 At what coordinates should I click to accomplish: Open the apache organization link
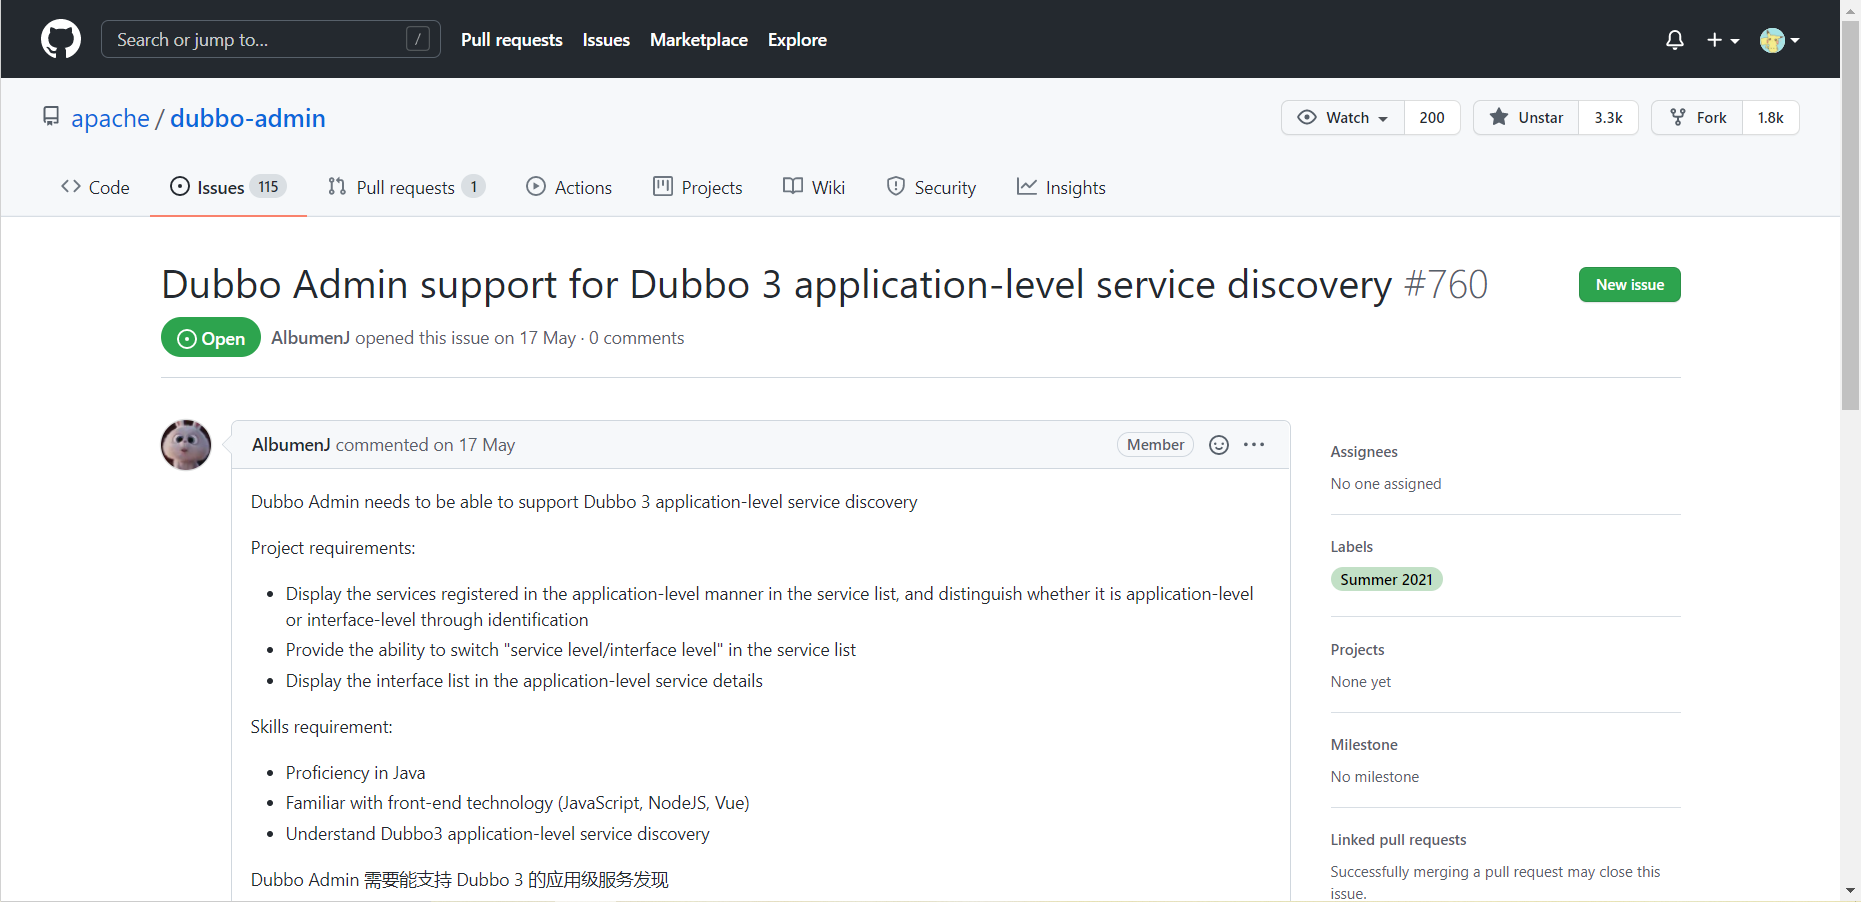click(110, 118)
